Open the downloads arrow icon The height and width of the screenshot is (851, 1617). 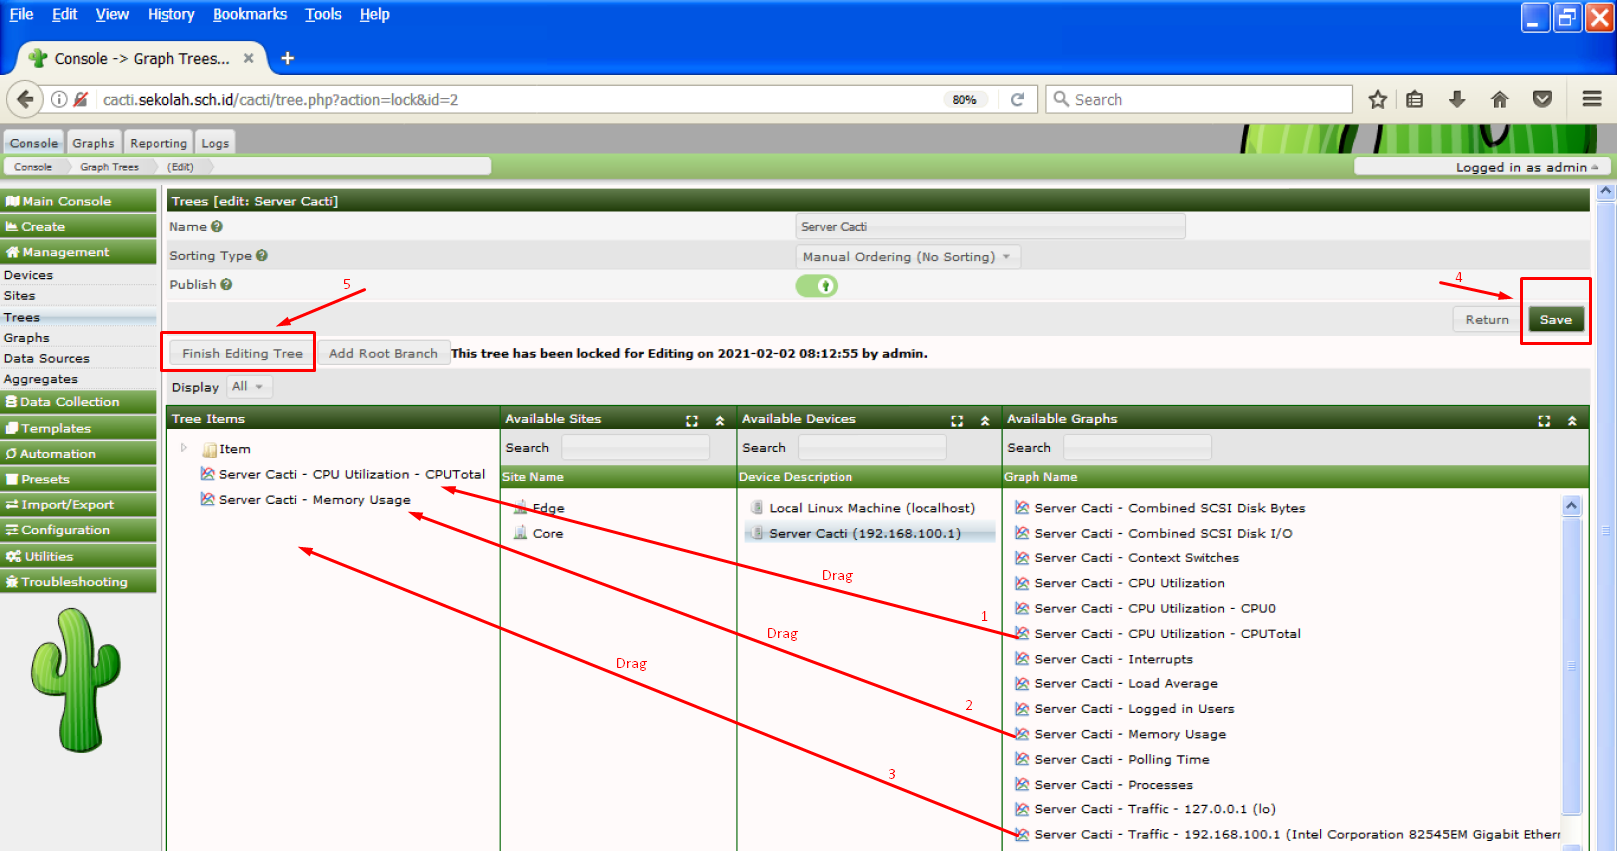click(x=1457, y=100)
